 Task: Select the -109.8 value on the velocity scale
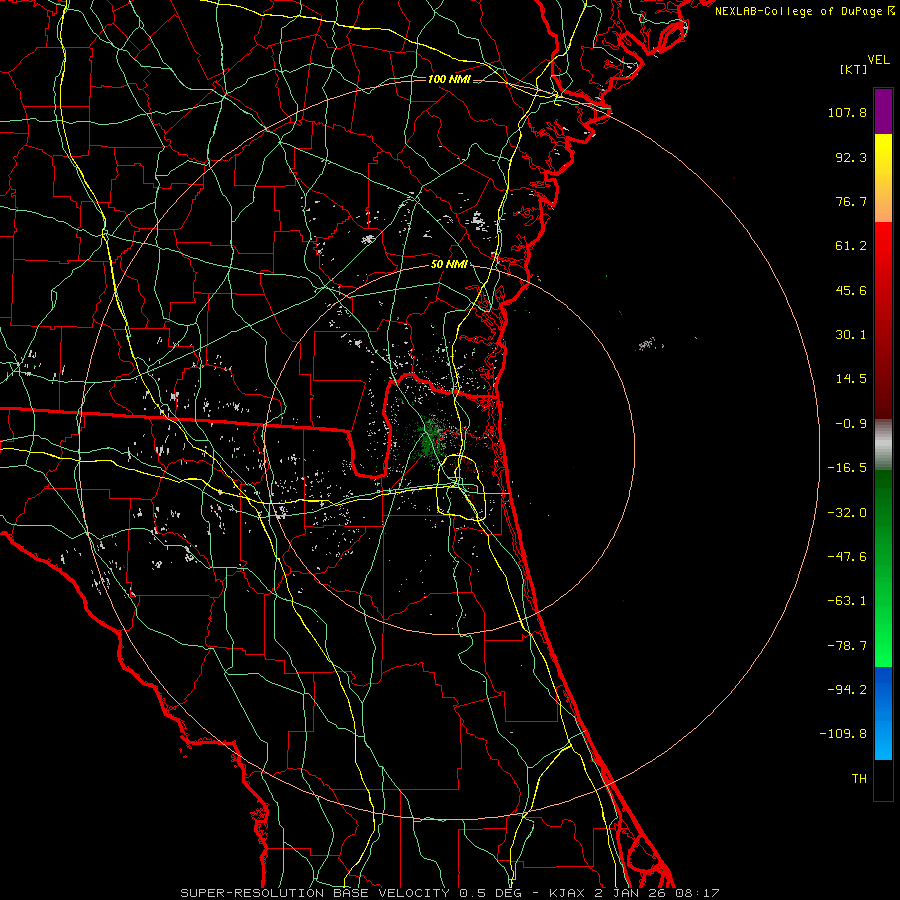pos(844,734)
